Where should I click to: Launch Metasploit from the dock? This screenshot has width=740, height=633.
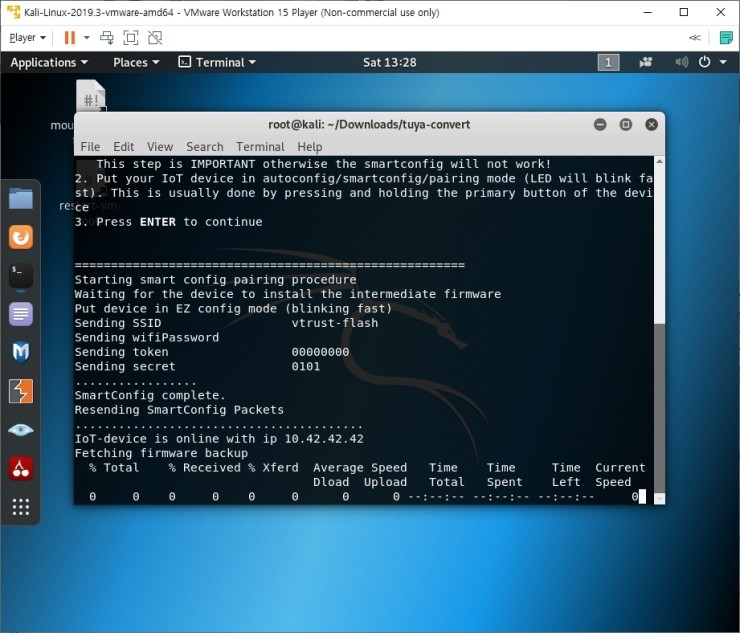tap(21, 353)
